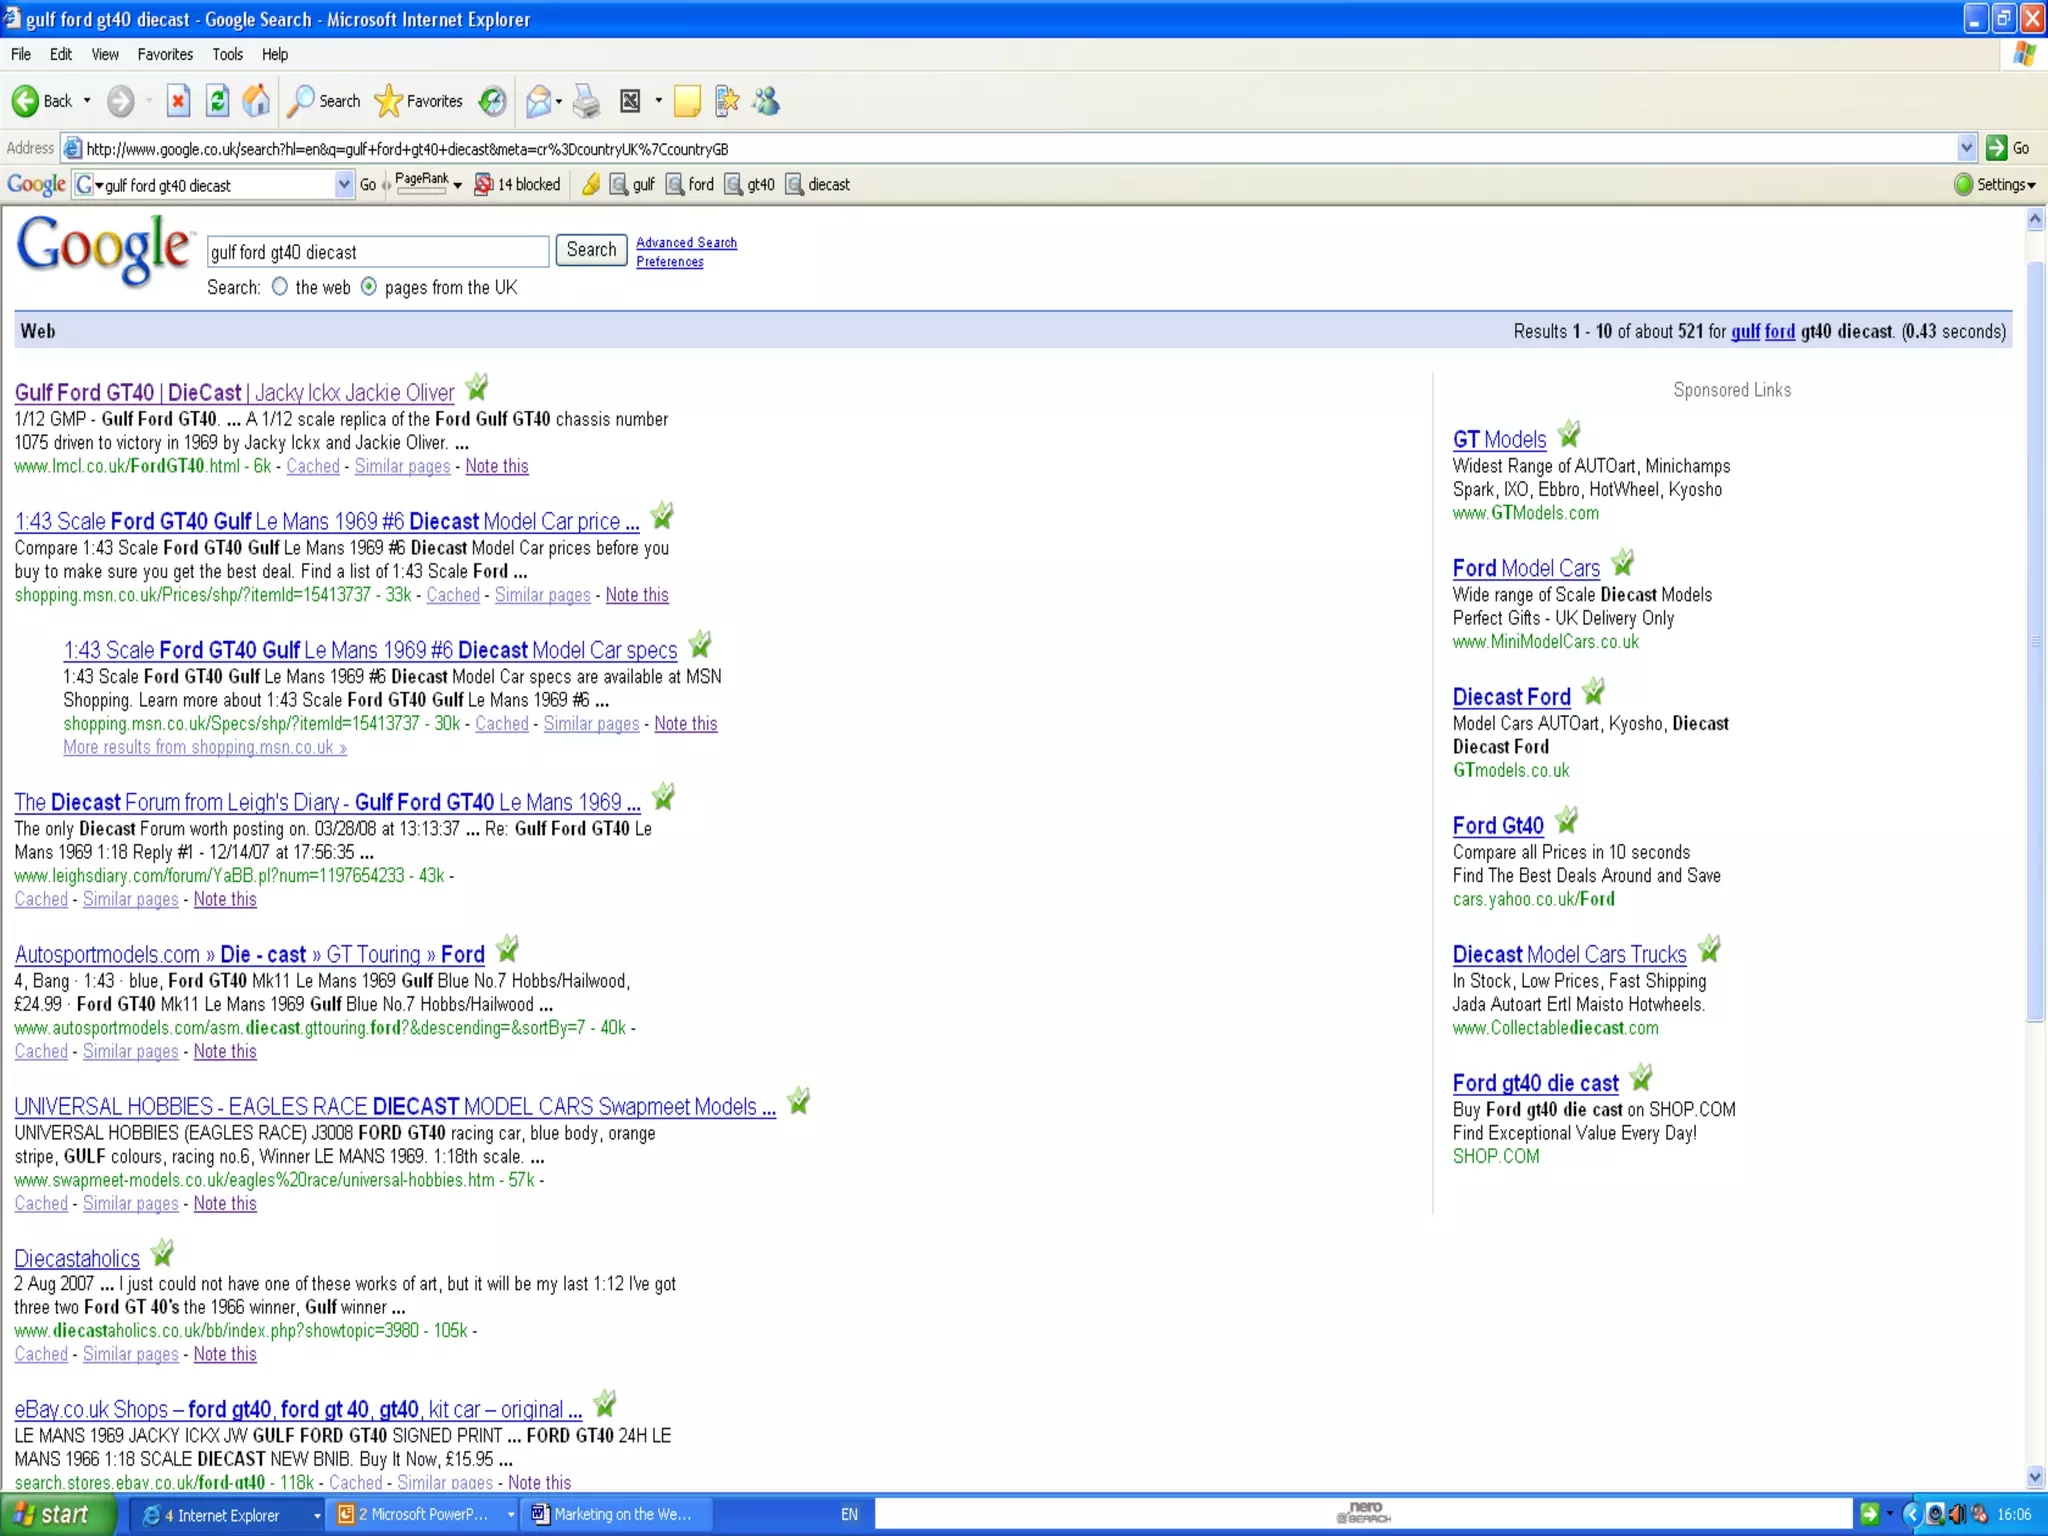Expand the Google toolbar search box dropdown
The width and height of the screenshot is (2048, 1536).
(x=344, y=185)
